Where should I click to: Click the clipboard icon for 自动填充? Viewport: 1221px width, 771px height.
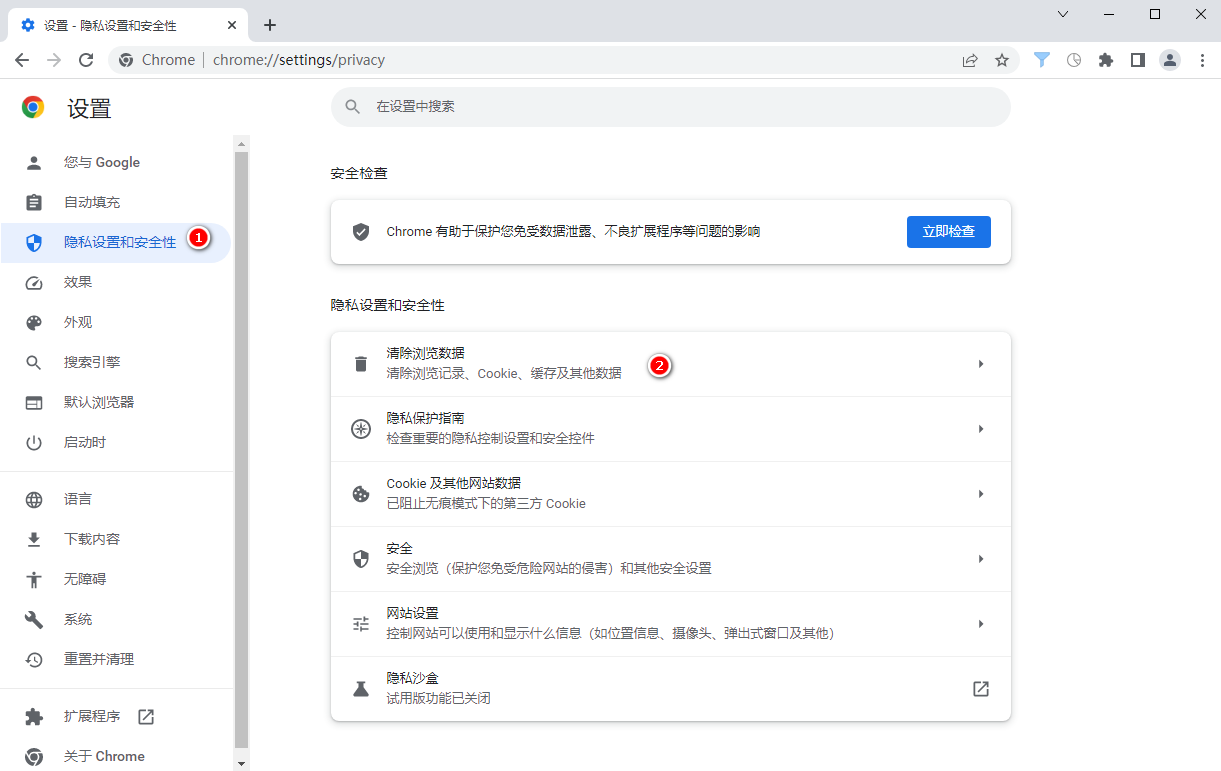[x=34, y=202]
